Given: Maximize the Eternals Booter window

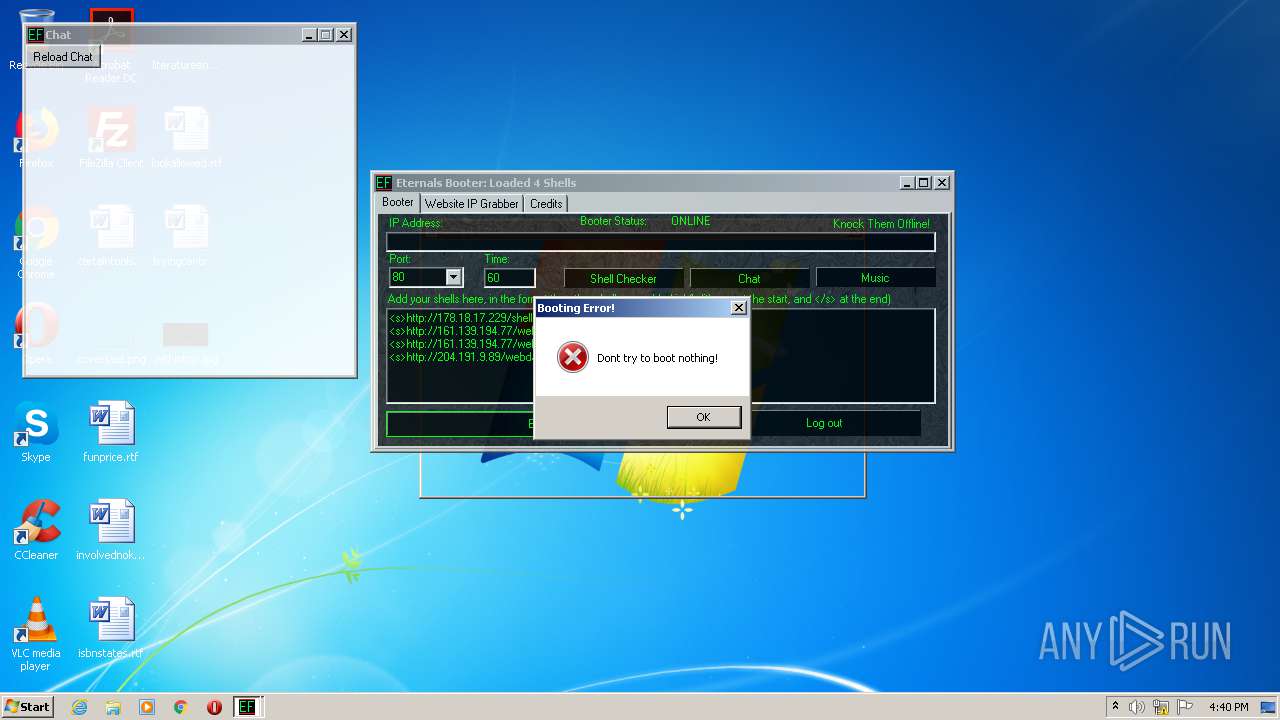Looking at the screenshot, I should (x=924, y=182).
